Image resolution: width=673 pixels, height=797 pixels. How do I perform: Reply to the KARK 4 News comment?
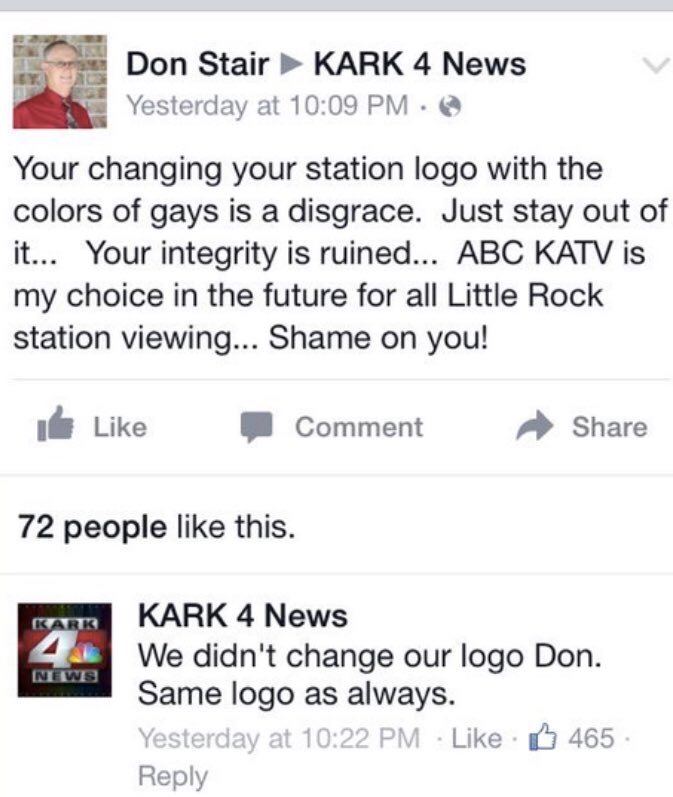coord(173,776)
